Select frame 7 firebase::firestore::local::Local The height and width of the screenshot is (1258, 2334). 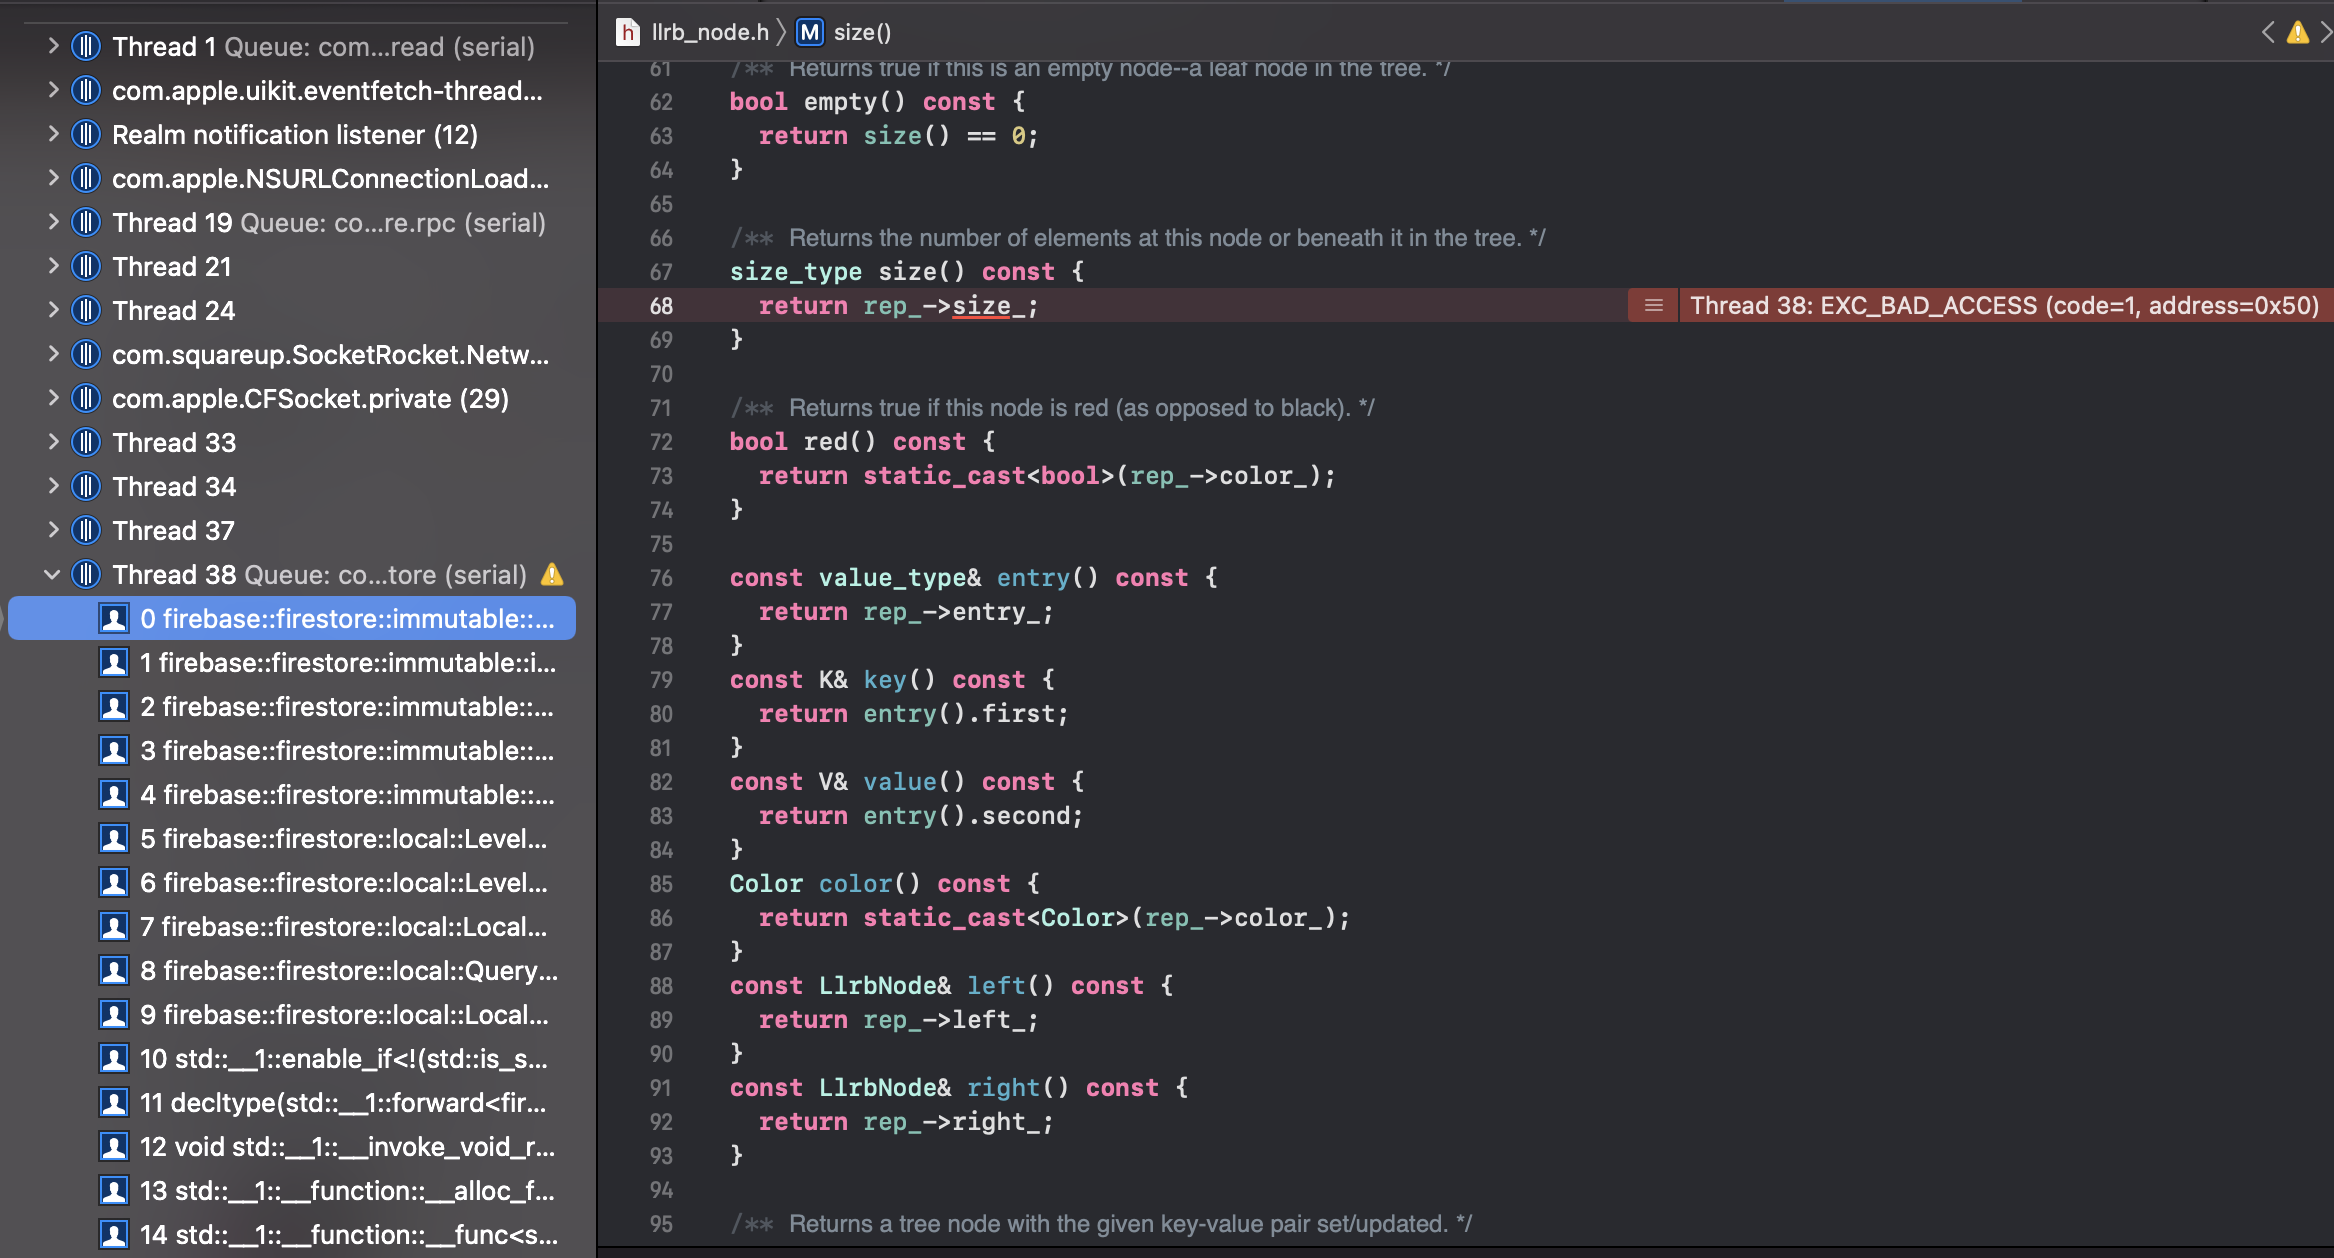345,926
